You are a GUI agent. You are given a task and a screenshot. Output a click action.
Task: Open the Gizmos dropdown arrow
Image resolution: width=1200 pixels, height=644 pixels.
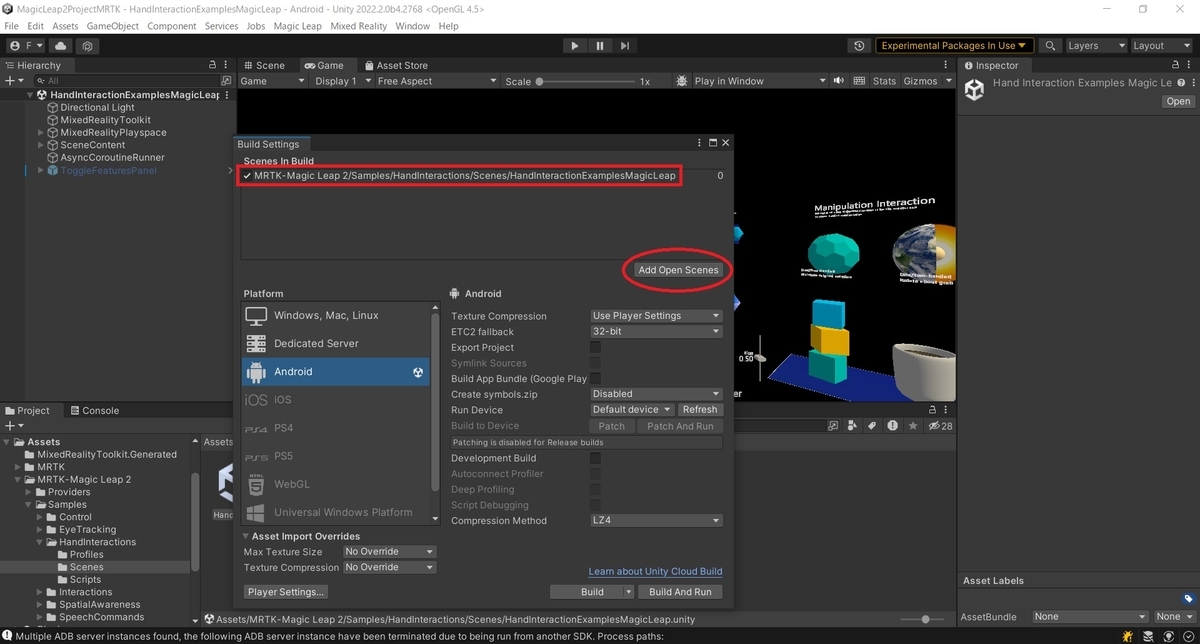point(948,81)
